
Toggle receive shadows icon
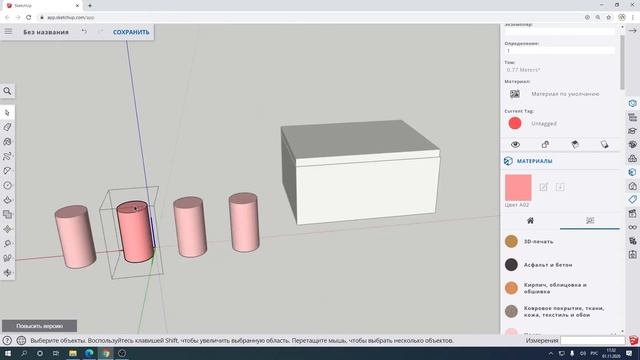[x=575, y=144]
